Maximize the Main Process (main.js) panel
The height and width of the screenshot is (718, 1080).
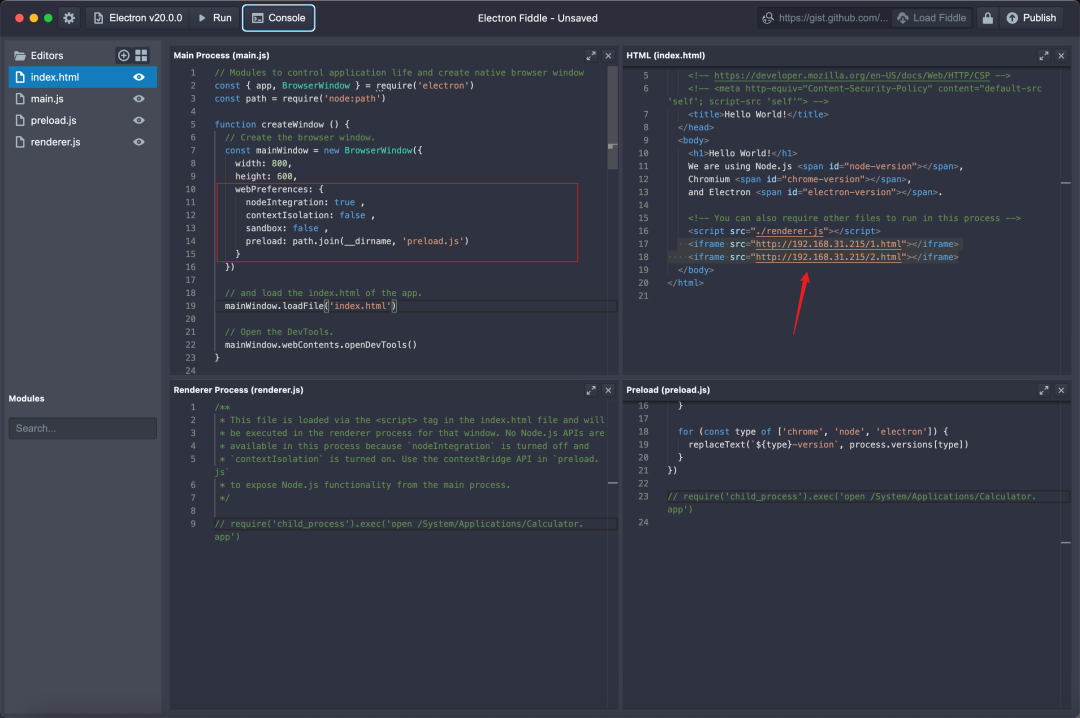click(590, 56)
